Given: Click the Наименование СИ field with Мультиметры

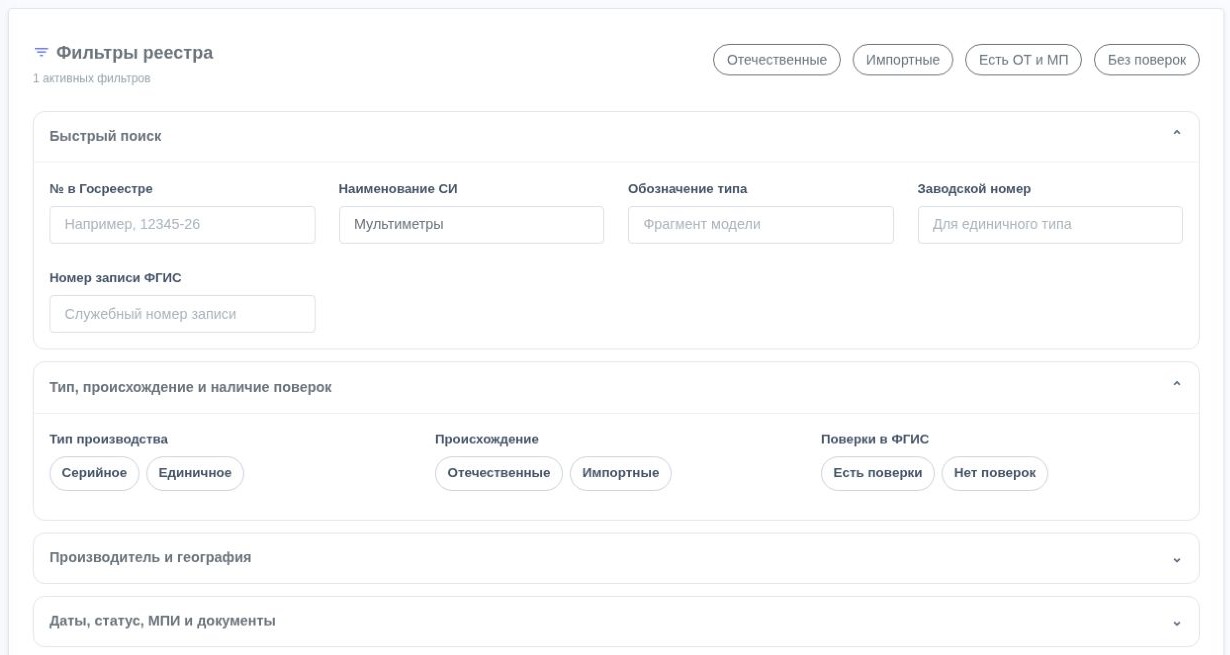Looking at the screenshot, I should coord(471,225).
